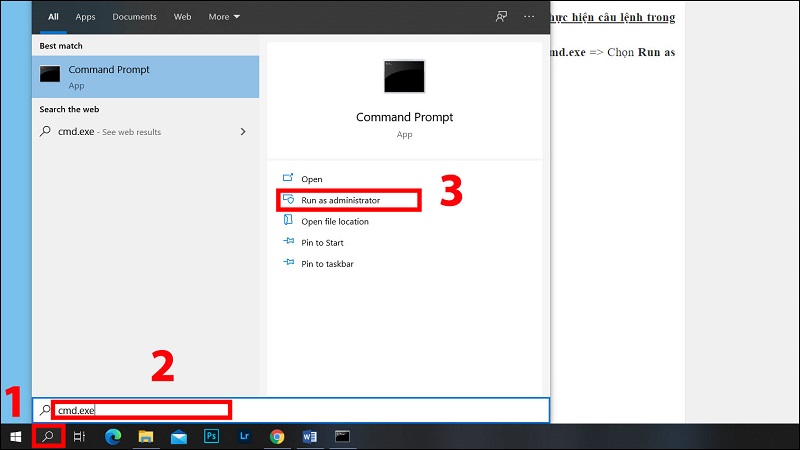Open File Explorer from the taskbar
Screen dimensions: 800x450
point(146,437)
